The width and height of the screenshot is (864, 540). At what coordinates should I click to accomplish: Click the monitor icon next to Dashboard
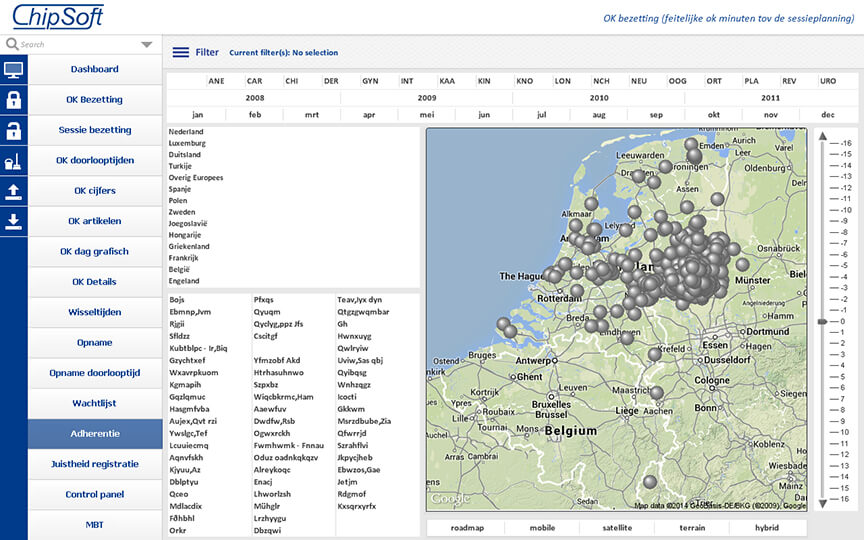[x=13, y=70]
